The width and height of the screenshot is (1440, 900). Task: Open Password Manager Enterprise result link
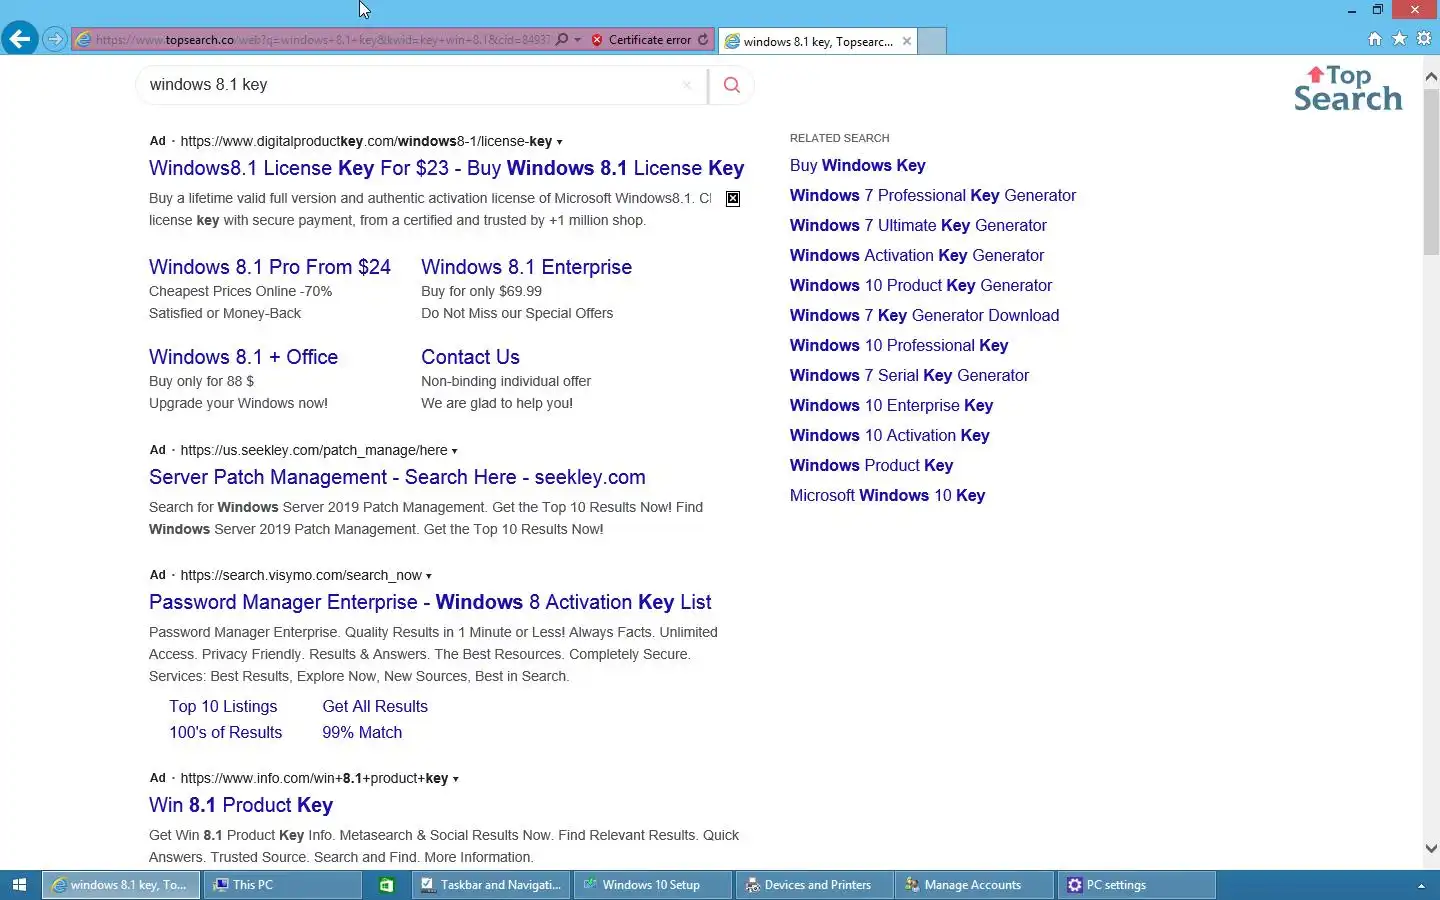(x=430, y=602)
